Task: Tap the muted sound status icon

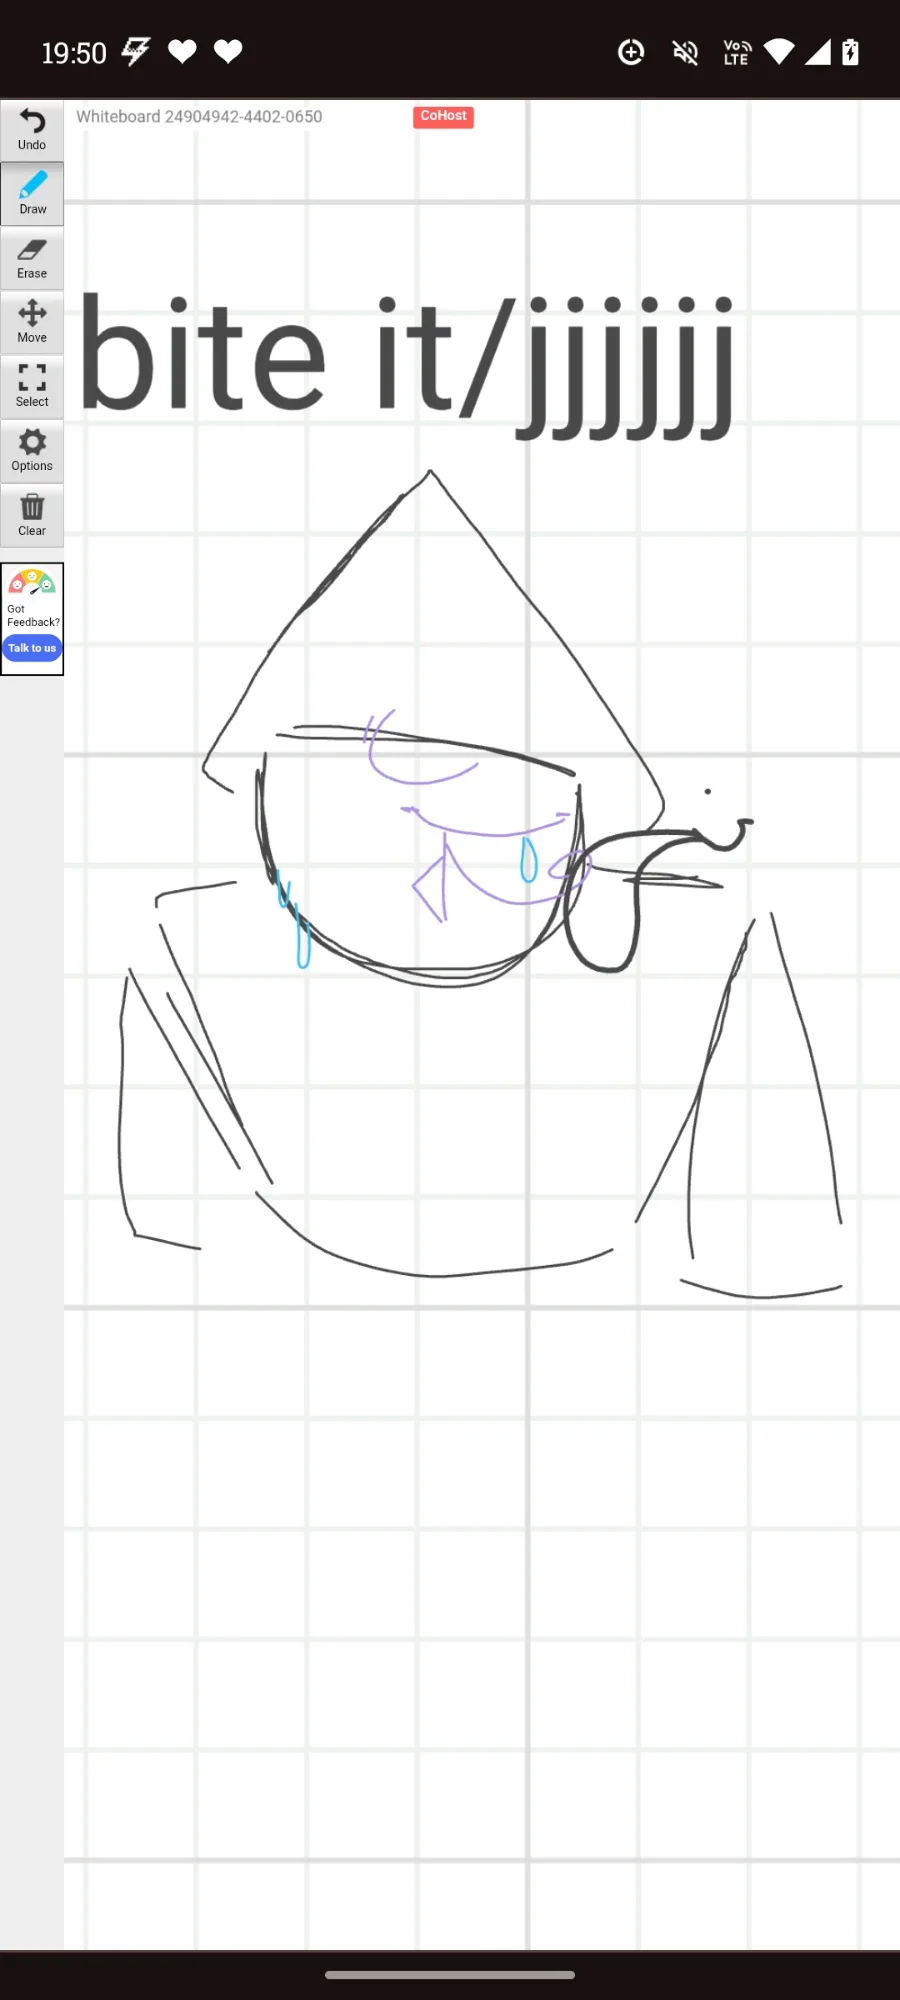Action: point(685,52)
